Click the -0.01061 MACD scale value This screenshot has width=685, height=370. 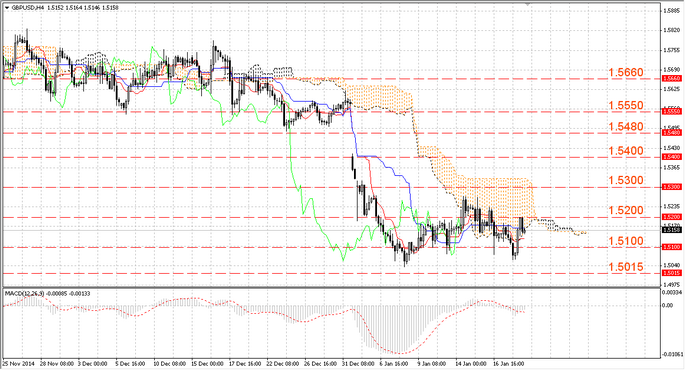coord(671,354)
